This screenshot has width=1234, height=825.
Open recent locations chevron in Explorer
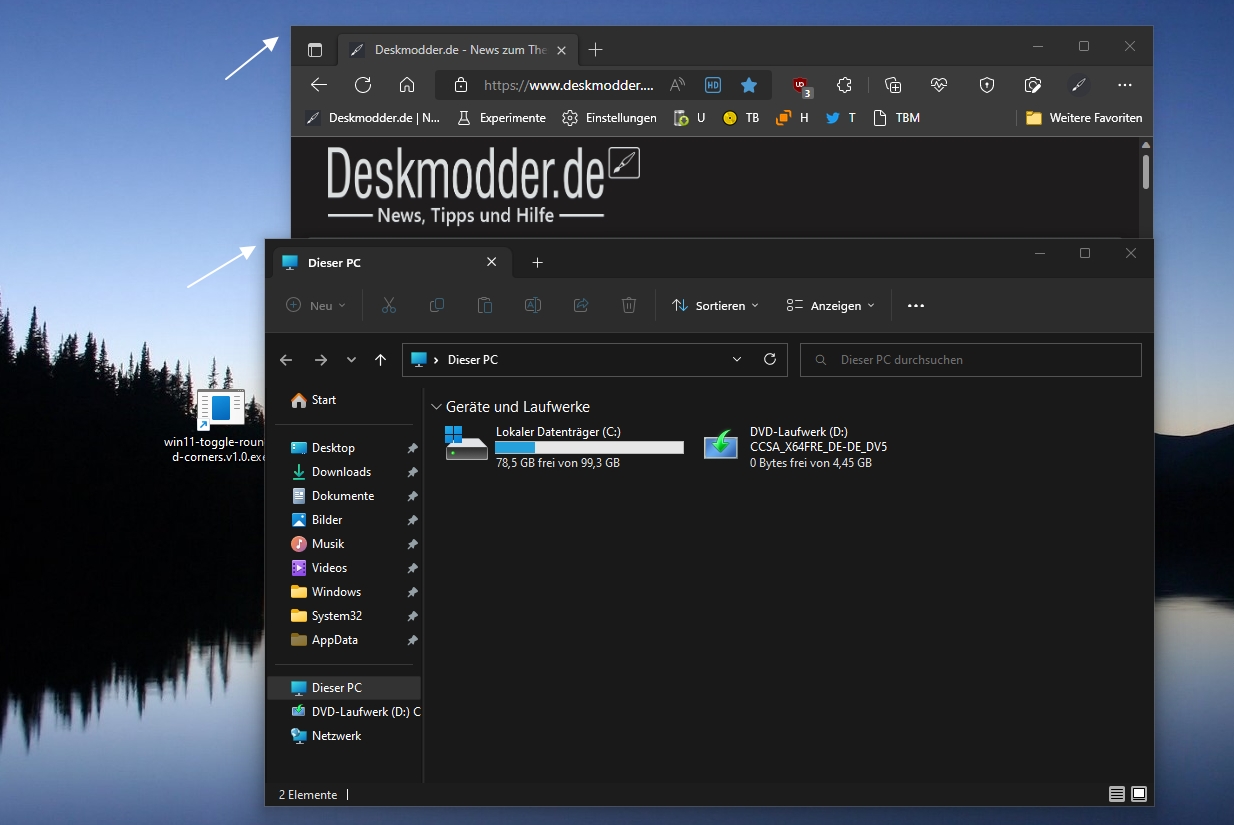pyautogui.click(x=351, y=360)
